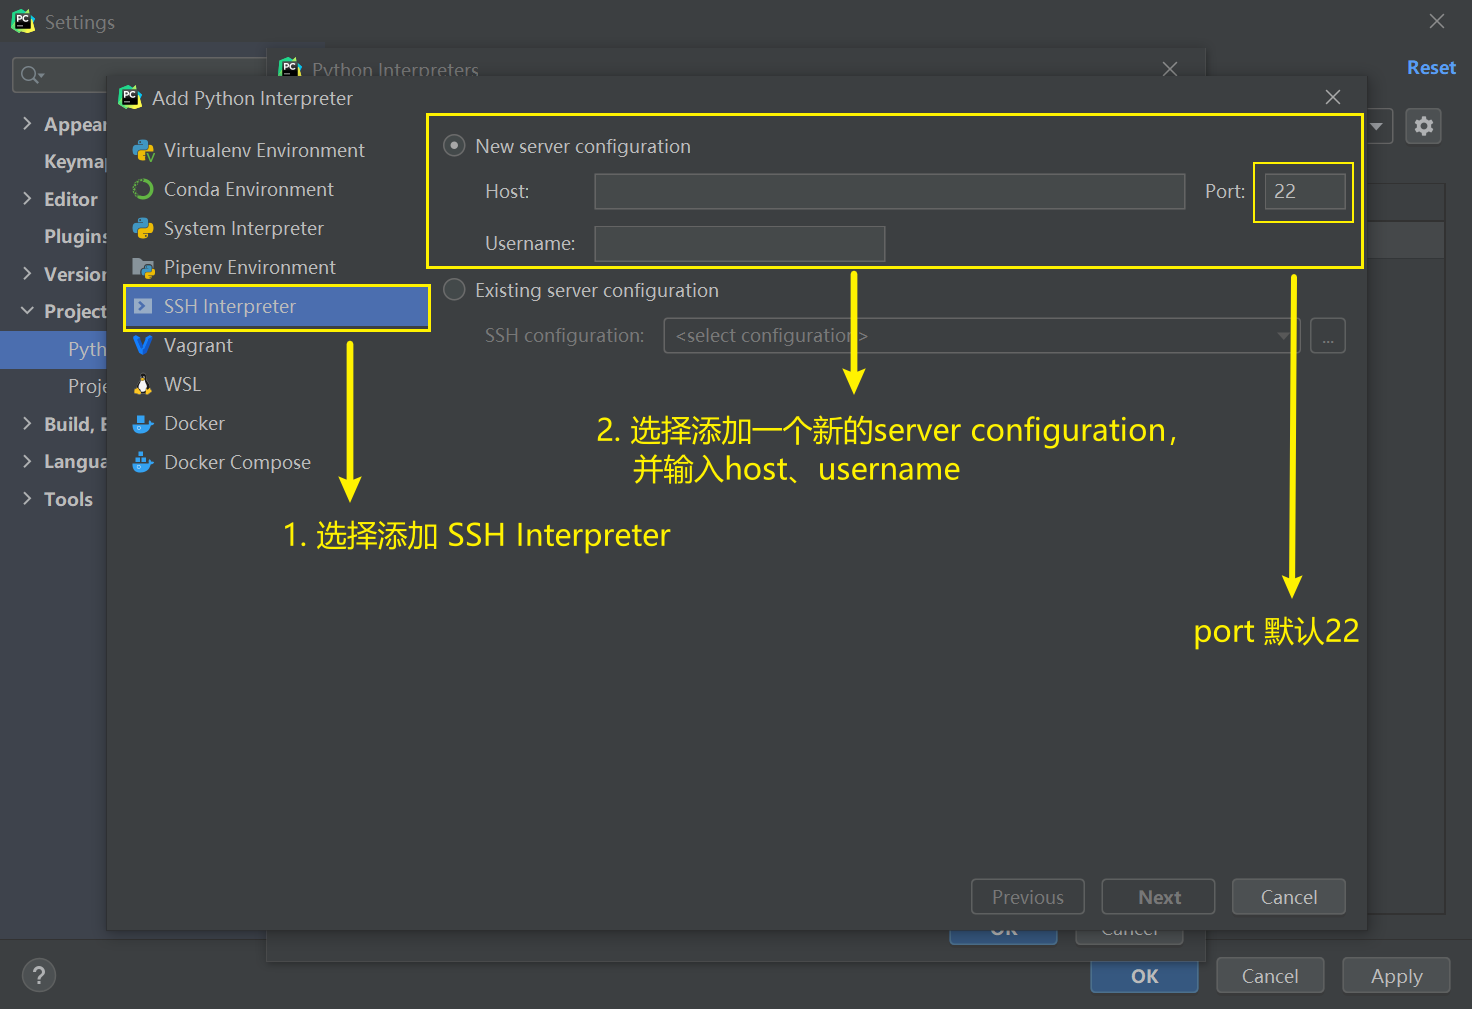This screenshot has width=1472, height=1009.
Task: Select New server configuration radio button
Action: [x=454, y=146]
